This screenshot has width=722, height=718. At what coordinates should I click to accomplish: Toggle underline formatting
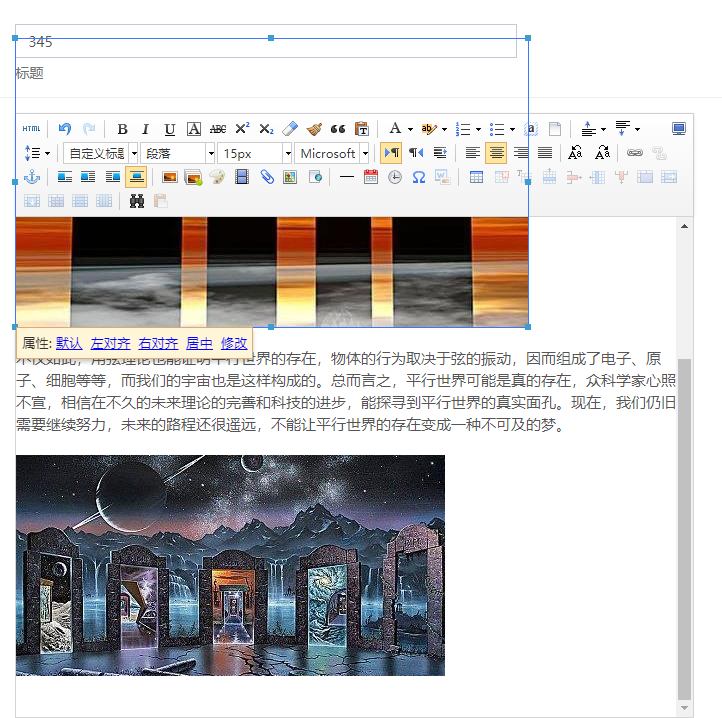point(170,129)
